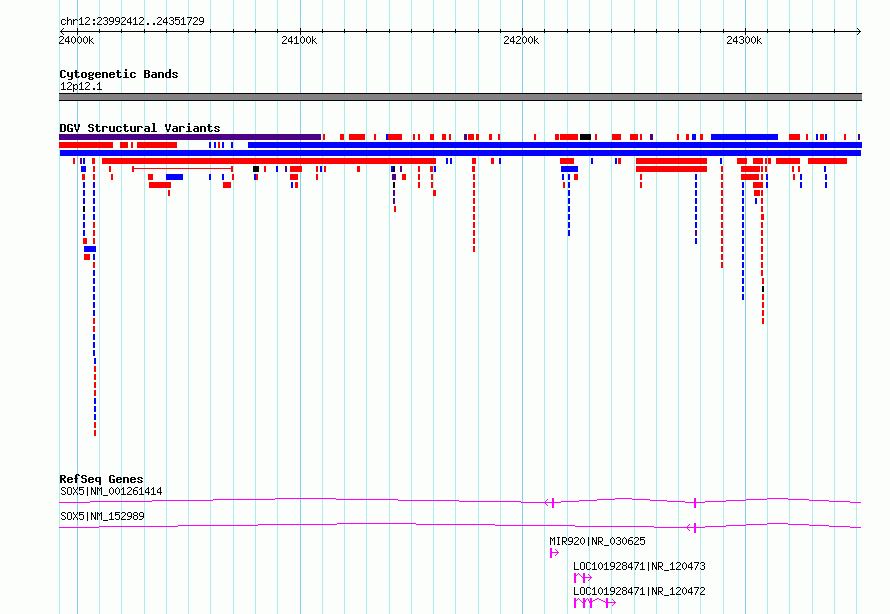Screen dimensions: 890x614
Task: Select the MIR920 gene glyph
Action: 554,553
